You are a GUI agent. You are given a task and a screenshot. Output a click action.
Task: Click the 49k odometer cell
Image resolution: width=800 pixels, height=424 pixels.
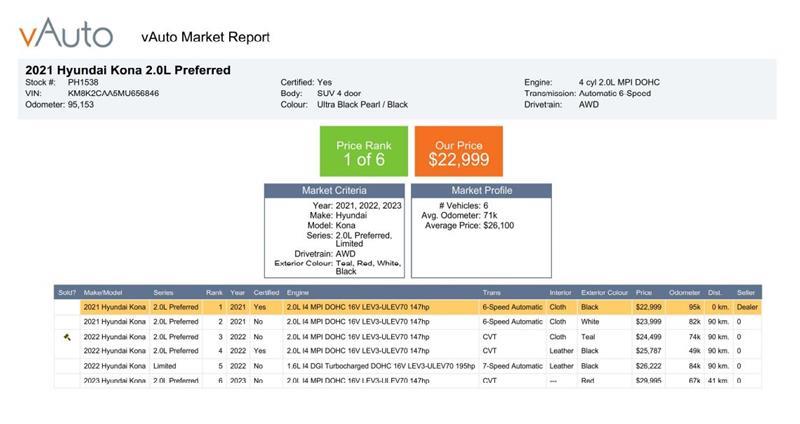pos(694,351)
